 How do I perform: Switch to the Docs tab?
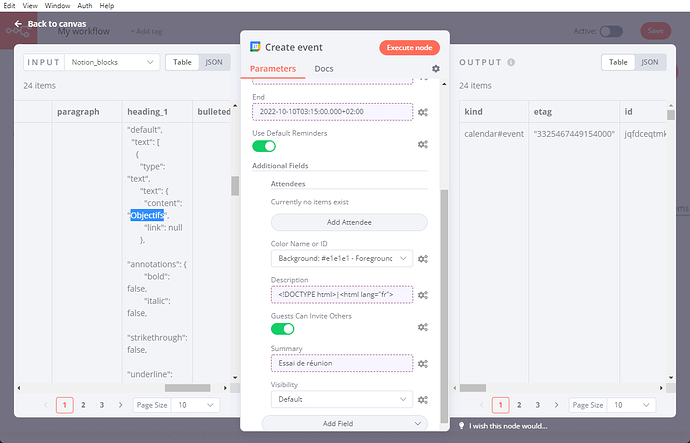tap(324, 69)
